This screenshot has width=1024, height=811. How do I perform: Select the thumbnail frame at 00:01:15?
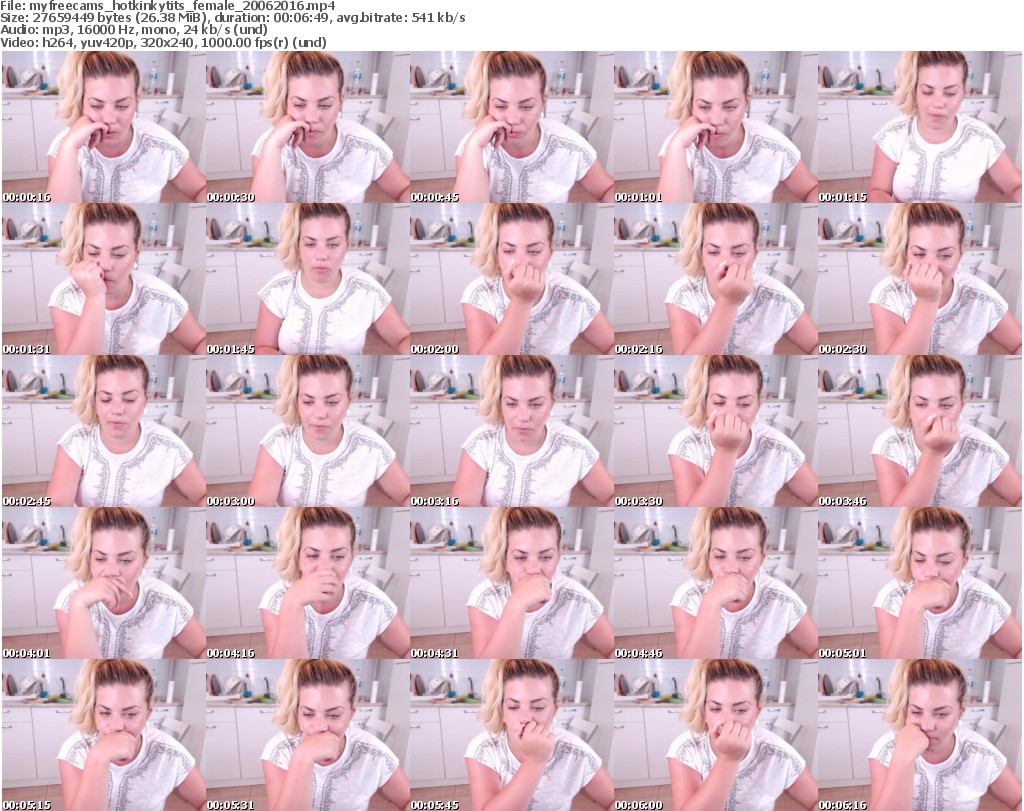tap(920, 127)
